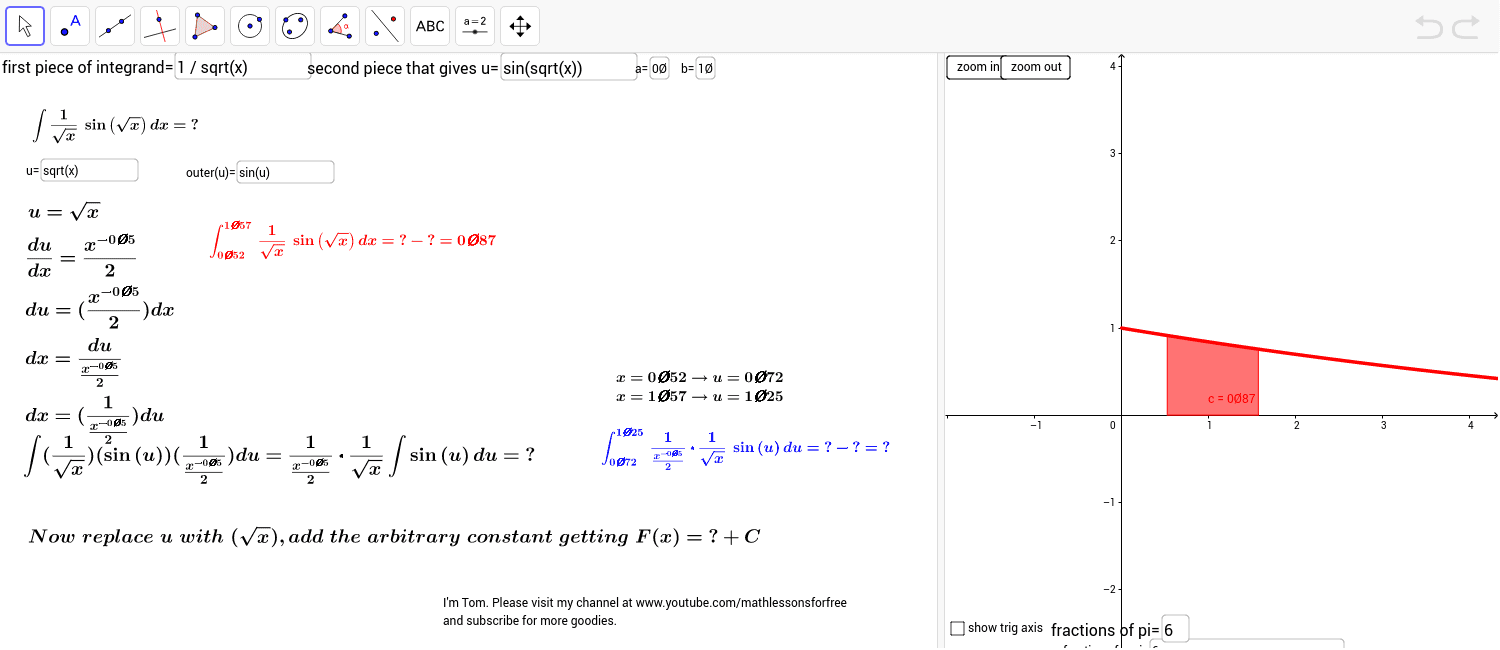Select the Slider a=2 tool
Screen dimensions: 1500x650
tap(475, 26)
